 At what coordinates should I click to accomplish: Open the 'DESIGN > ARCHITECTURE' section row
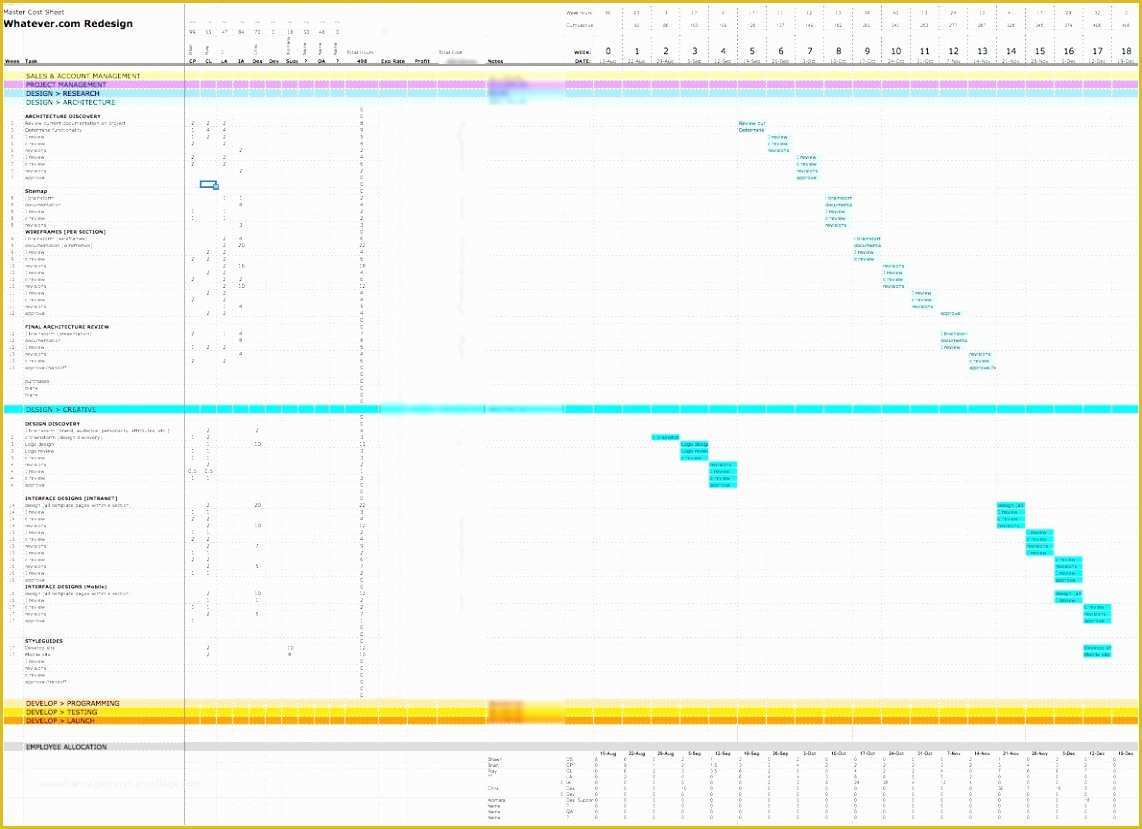[x=571, y=102]
